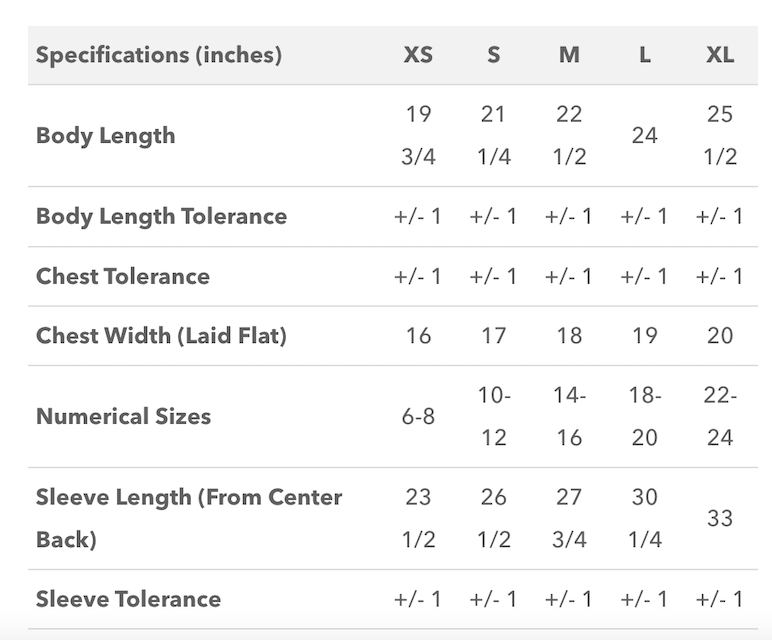This screenshot has height=640, width=772.
Task: Select the 14-16 numerical size cell
Action: pos(569,416)
